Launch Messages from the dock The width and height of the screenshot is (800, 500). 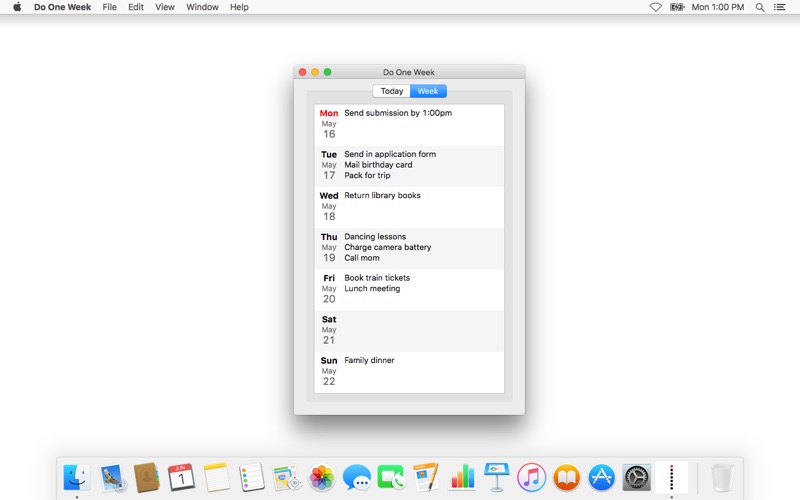click(x=357, y=478)
